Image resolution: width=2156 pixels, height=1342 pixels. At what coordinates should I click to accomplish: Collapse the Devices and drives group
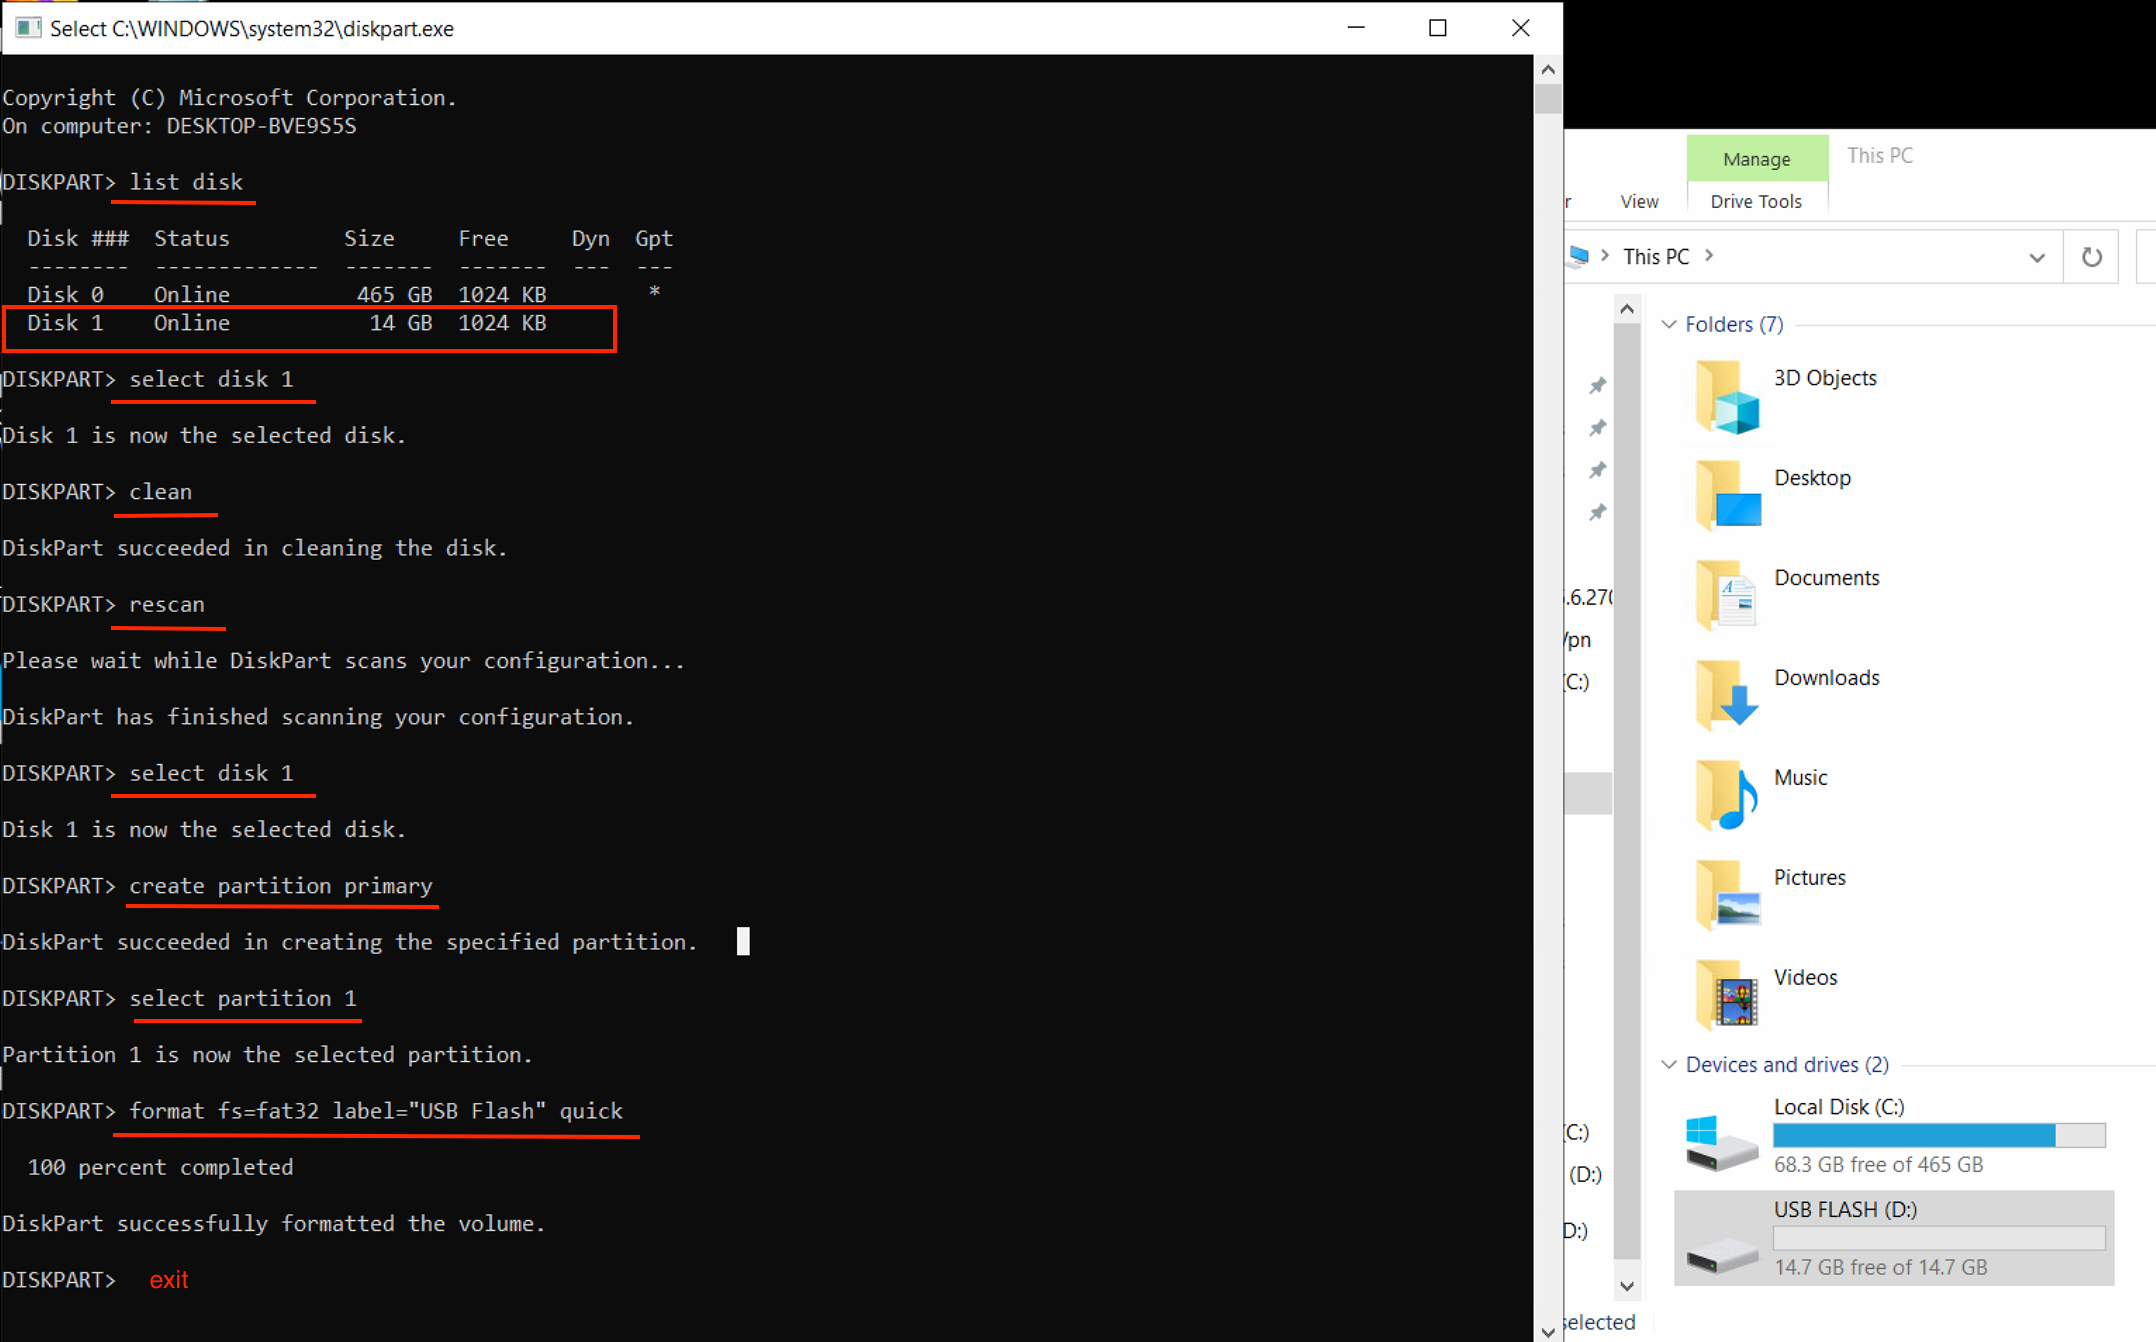(x=1669, y=1064)
